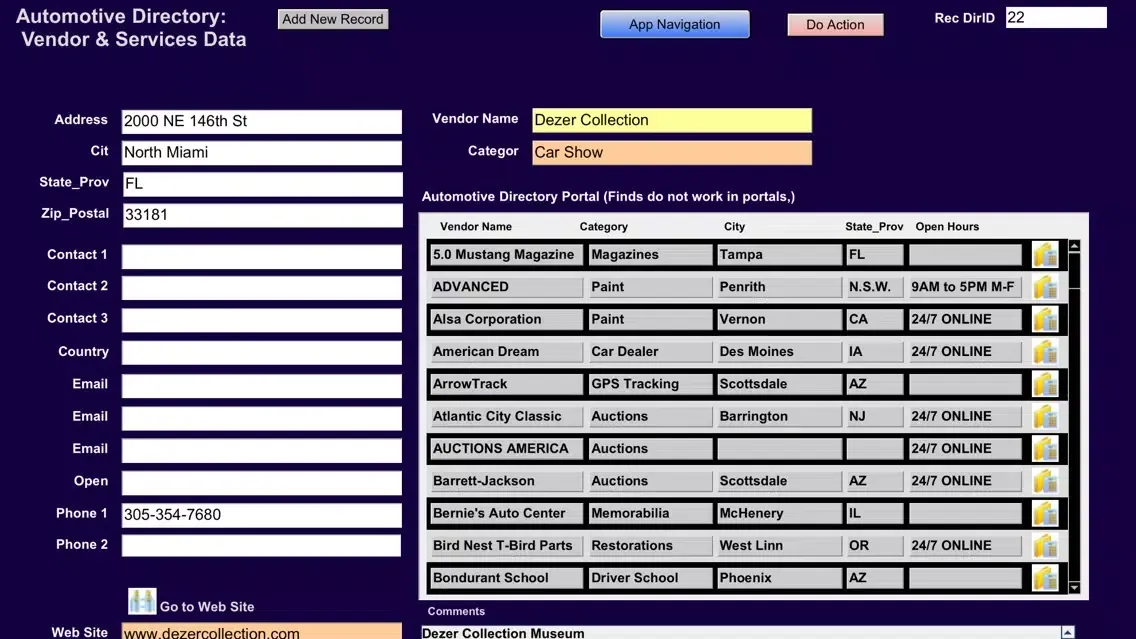The height and width of the screenshot is (639, 1136).
Task: Click inside the Comments text box
Action: 740,632
